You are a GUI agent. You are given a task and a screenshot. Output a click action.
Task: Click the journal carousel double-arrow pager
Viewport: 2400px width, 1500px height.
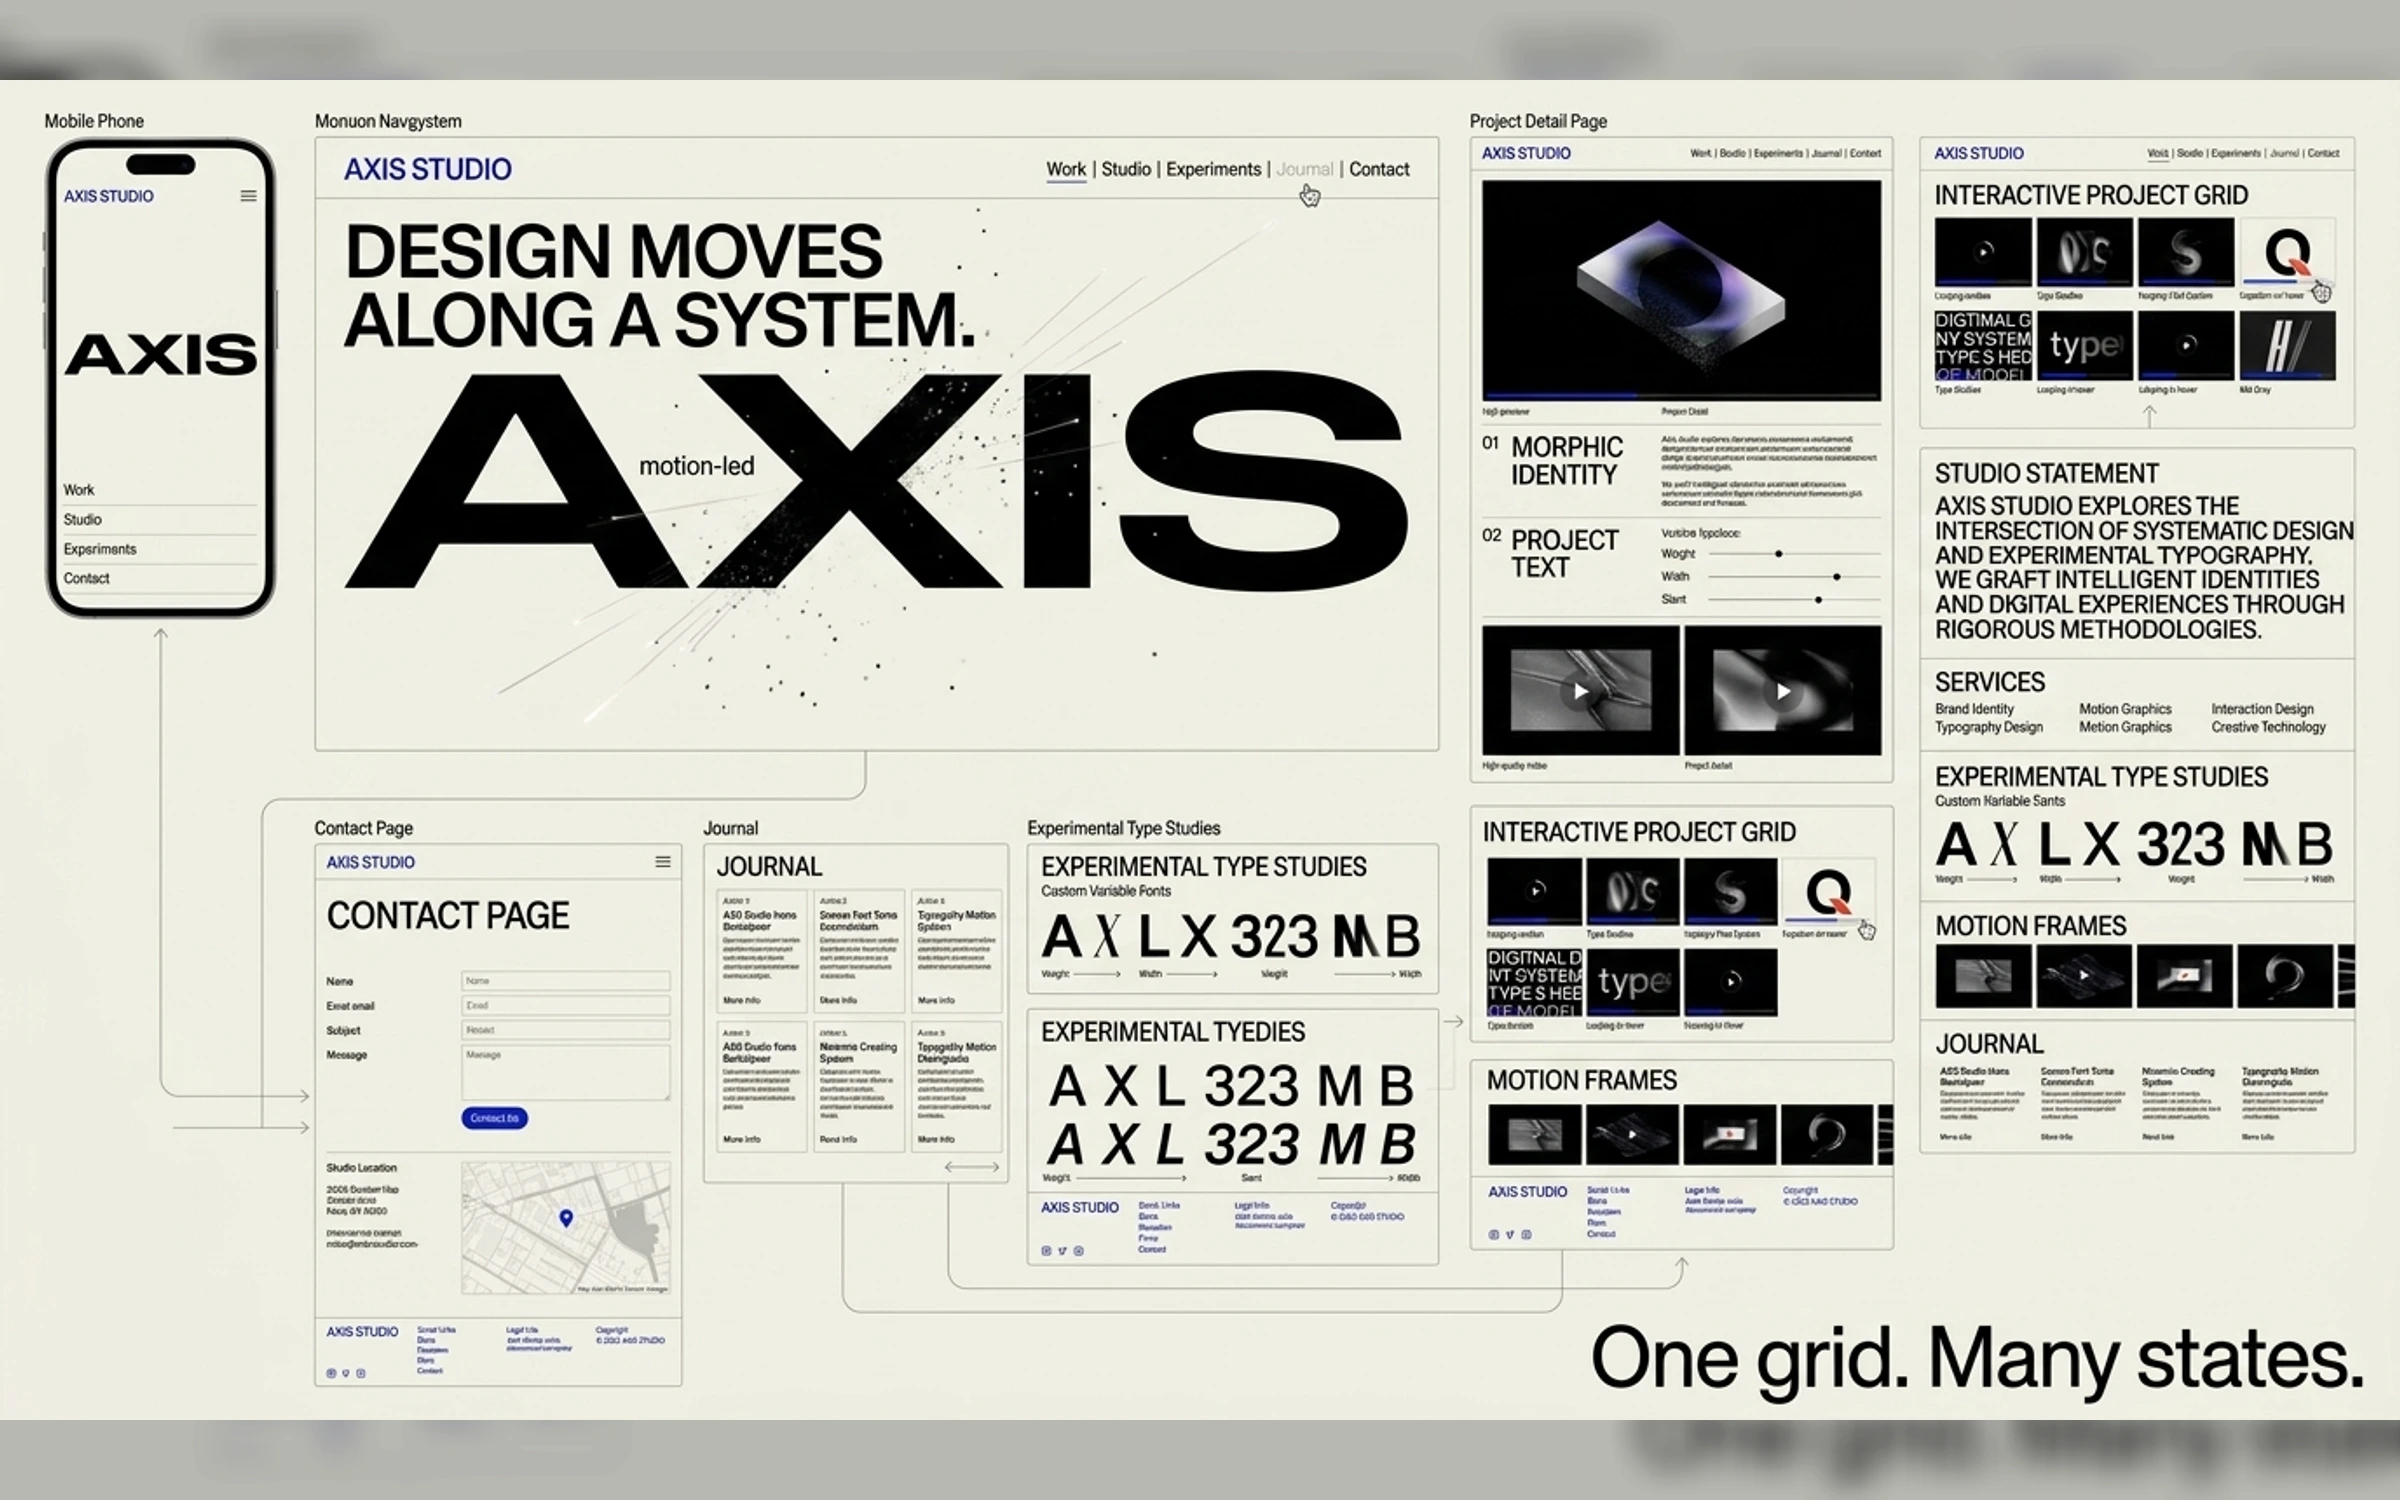(x=972, y=1167)
